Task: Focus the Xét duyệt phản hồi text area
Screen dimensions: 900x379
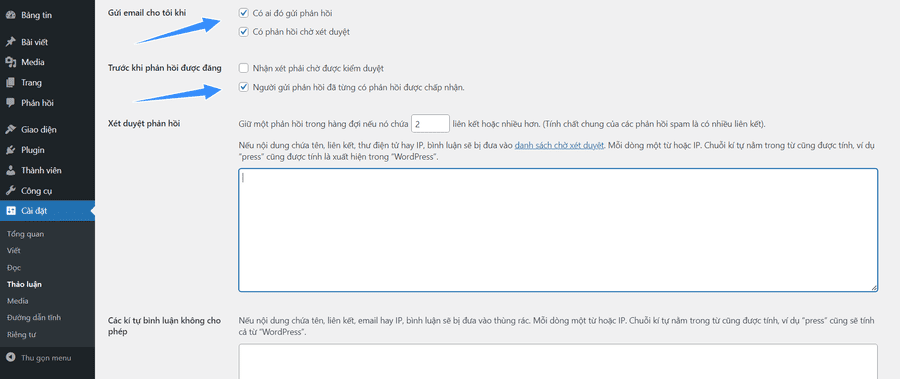Action: (558, 230)
